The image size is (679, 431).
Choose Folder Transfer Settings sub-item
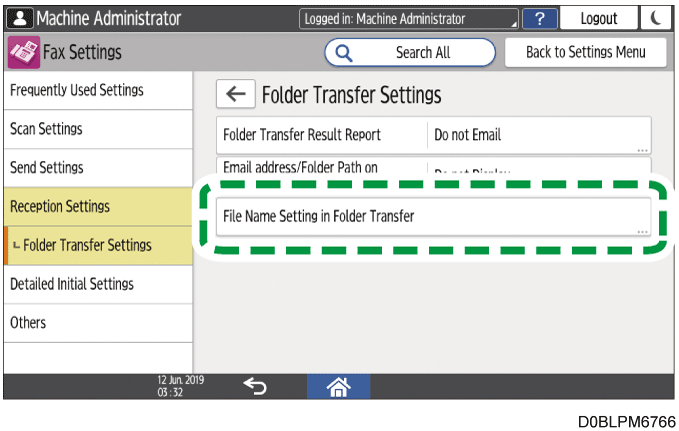[x=97, y=245]
